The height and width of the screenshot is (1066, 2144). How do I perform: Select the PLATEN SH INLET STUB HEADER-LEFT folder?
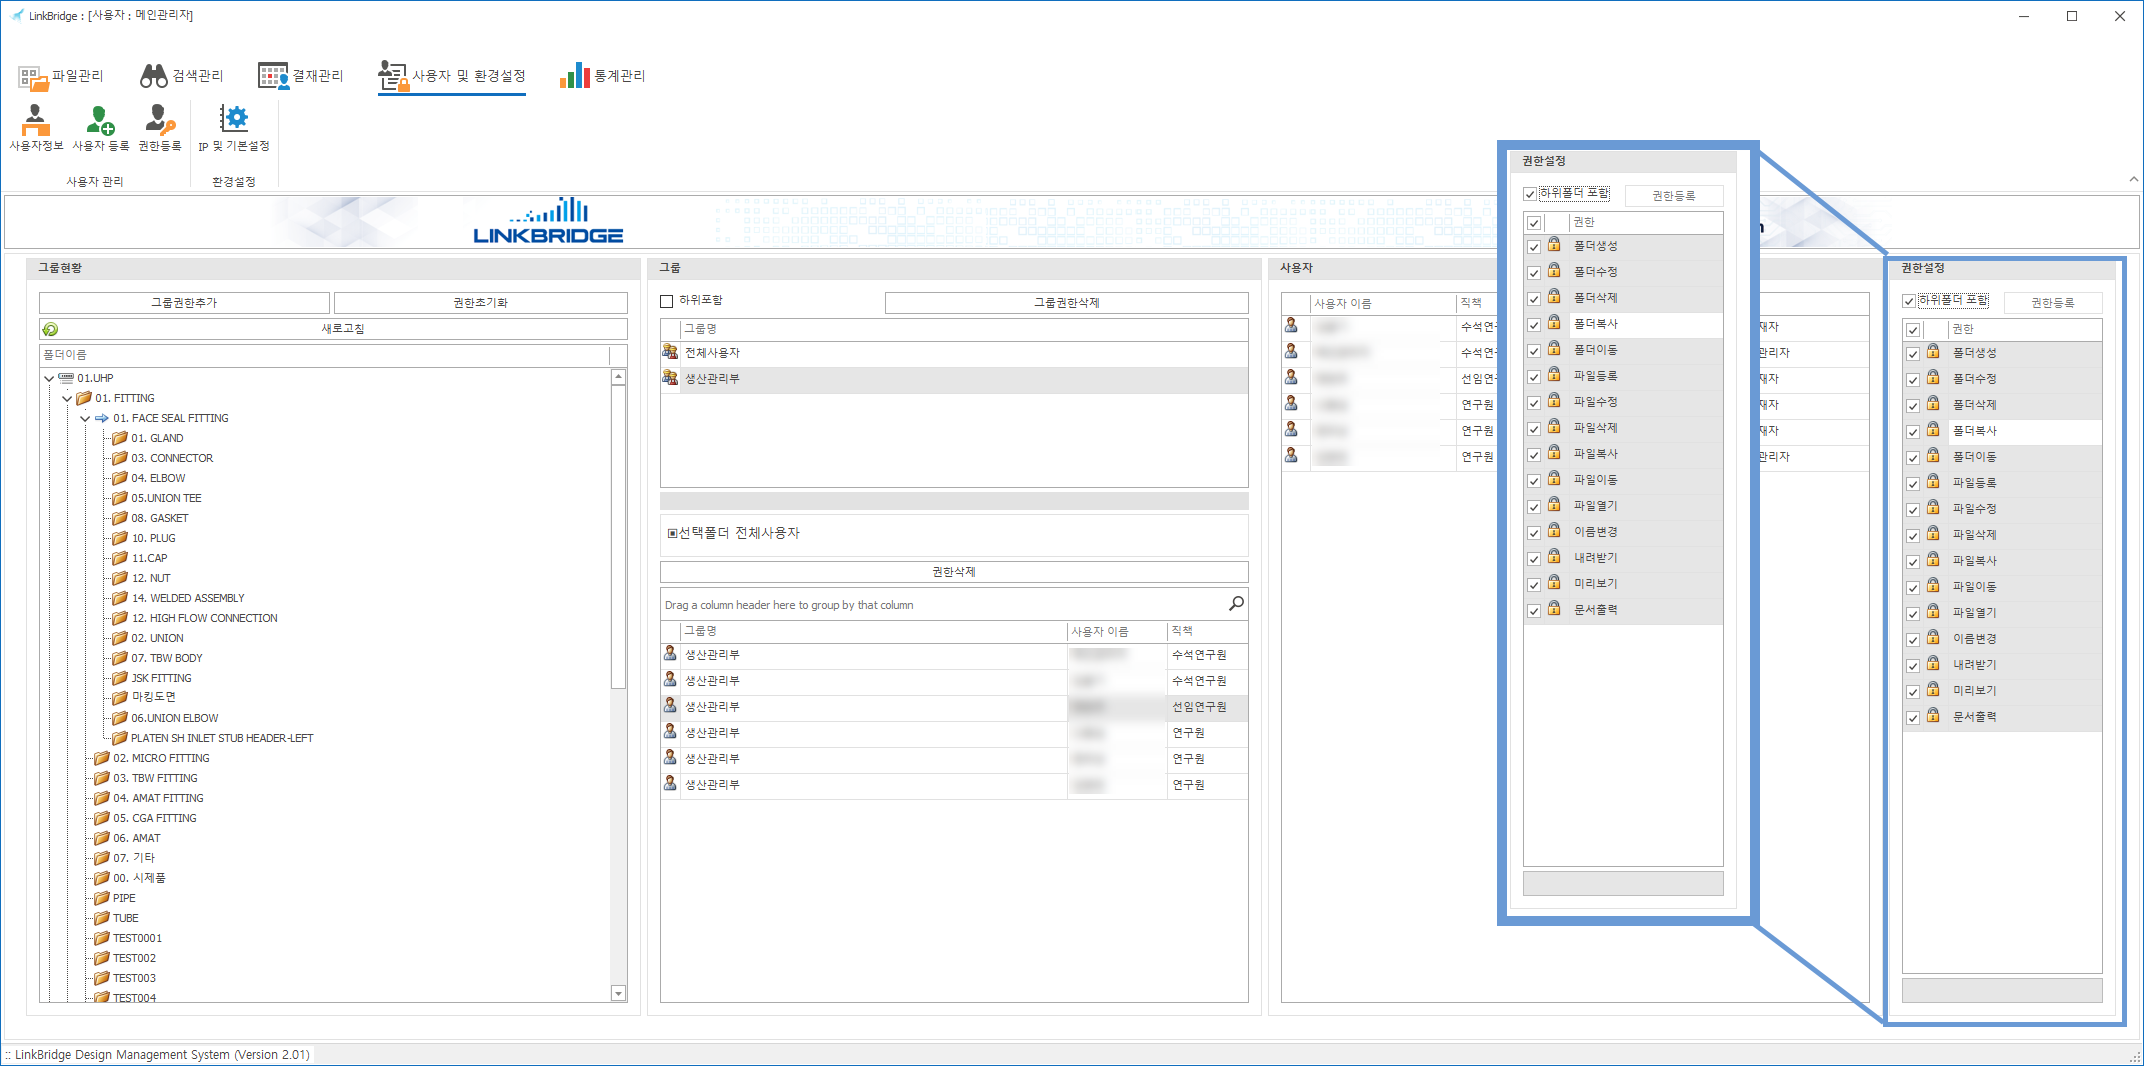pyautogui.click(x=222, y=738)
